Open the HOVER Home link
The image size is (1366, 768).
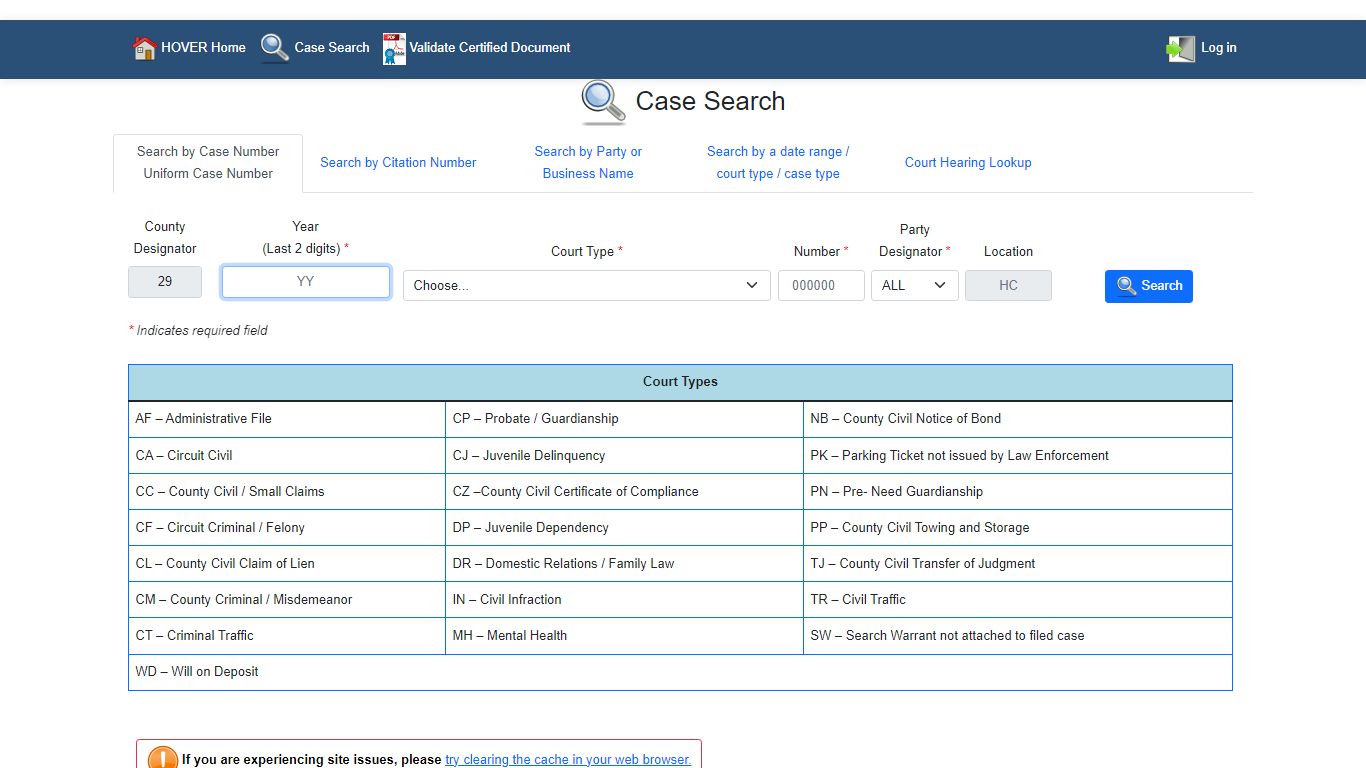pyautogui.click(x=203, y=47)
